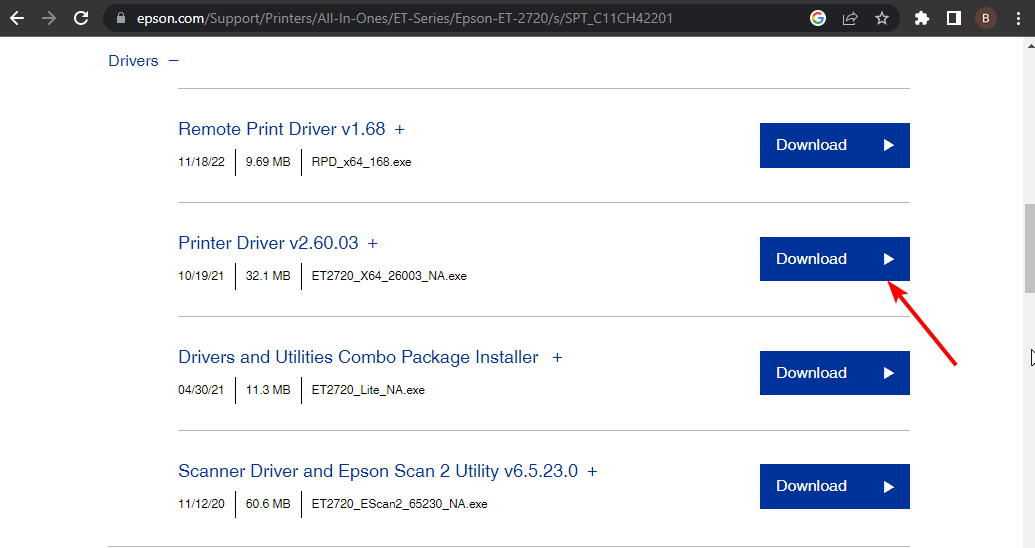Click the file name ET2720_EScan2_65230_NA.exe

click(x=399, y=504)
